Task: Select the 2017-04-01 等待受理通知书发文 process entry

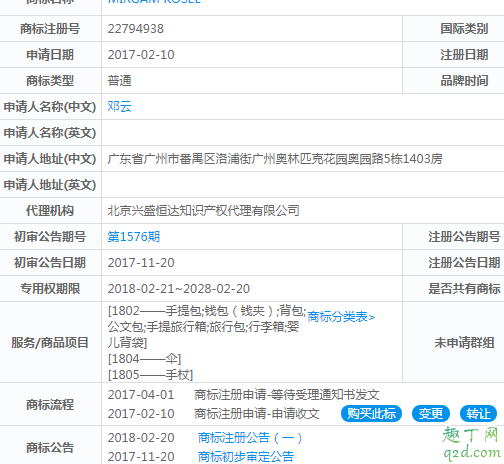Action: click(x=244, y=395)
